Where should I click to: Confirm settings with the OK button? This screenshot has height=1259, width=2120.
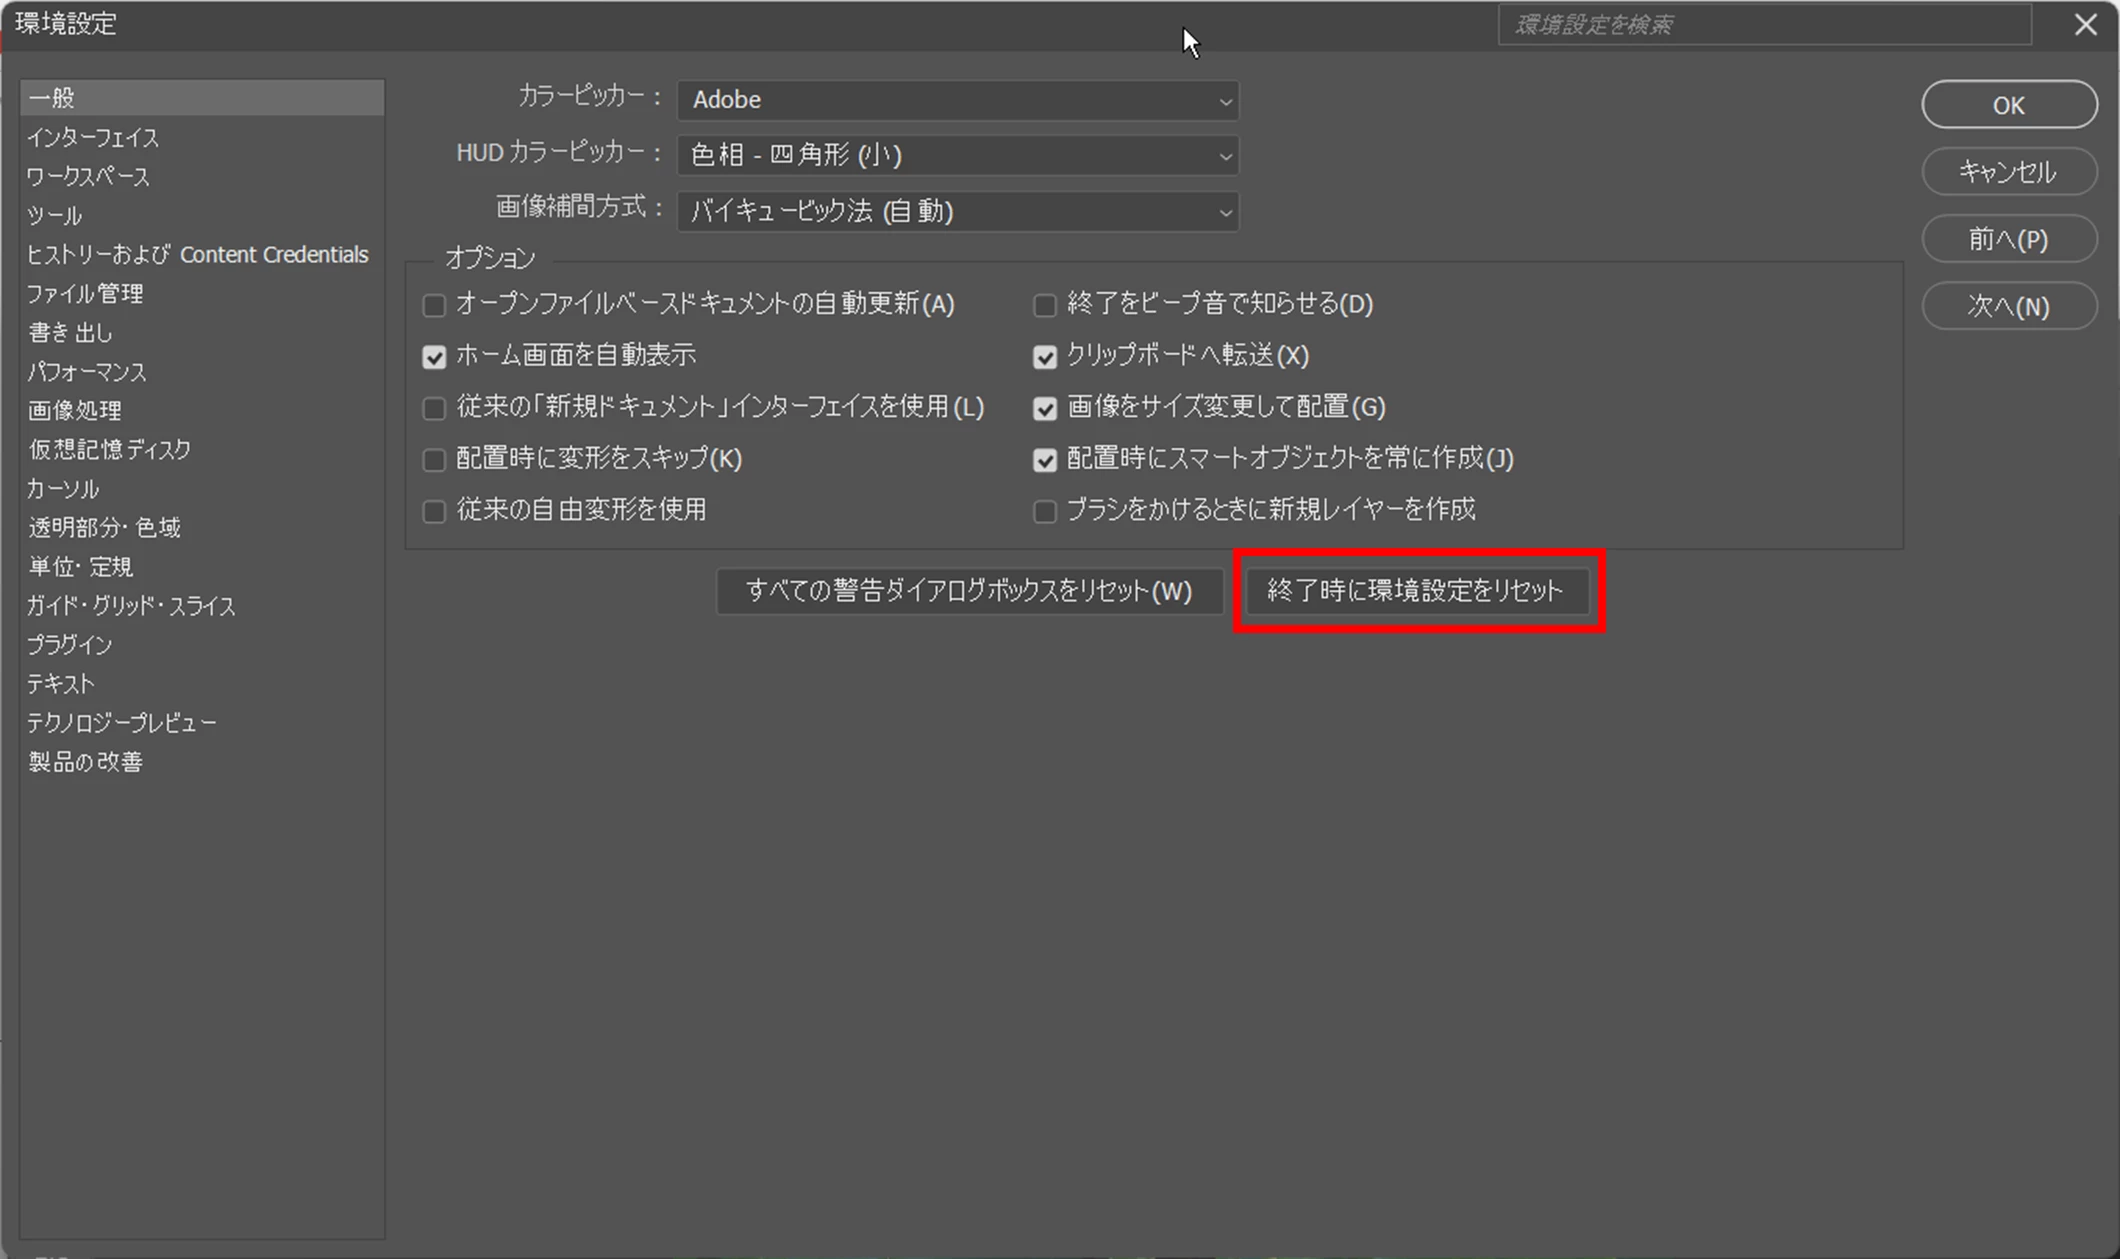2008,105
